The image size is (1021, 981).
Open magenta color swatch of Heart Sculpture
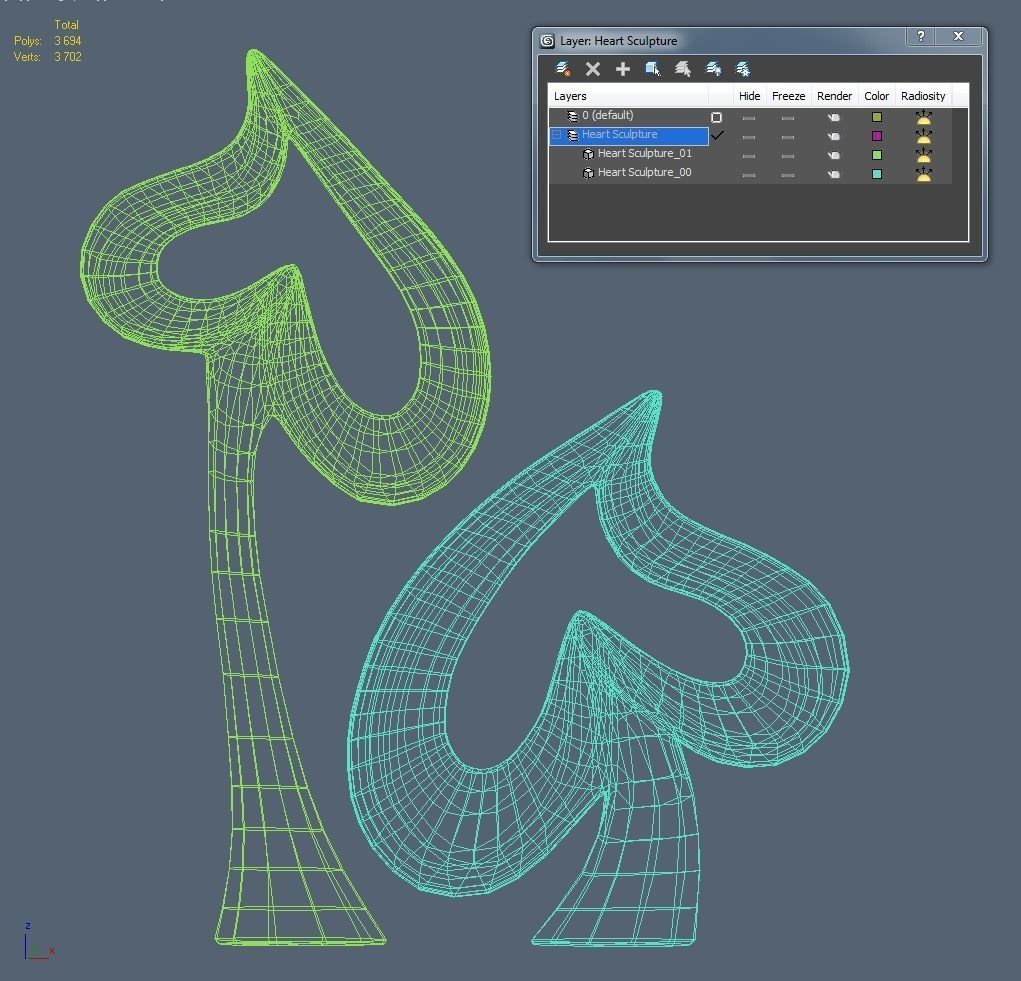(877, 136)
